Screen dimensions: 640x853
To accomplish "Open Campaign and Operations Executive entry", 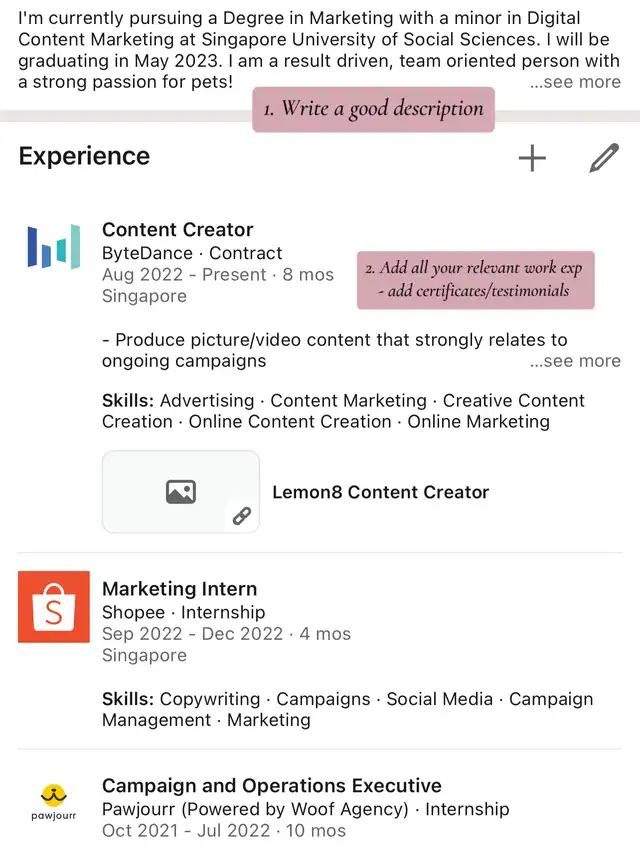I will pos(272,785).
